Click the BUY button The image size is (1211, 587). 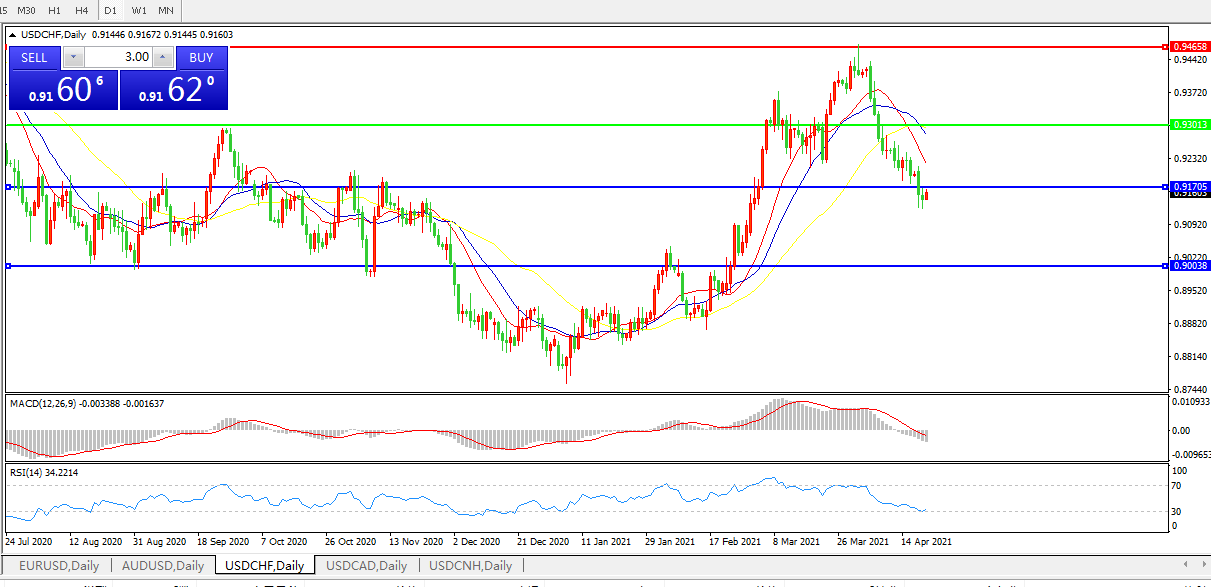[201, 58]
